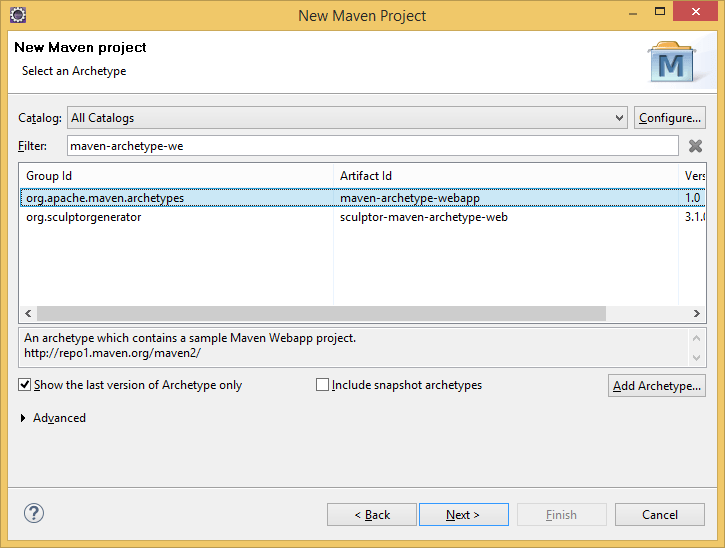Click the Configure... button
The height and width of the screenshot is (548, 725).
pos(670,118)
